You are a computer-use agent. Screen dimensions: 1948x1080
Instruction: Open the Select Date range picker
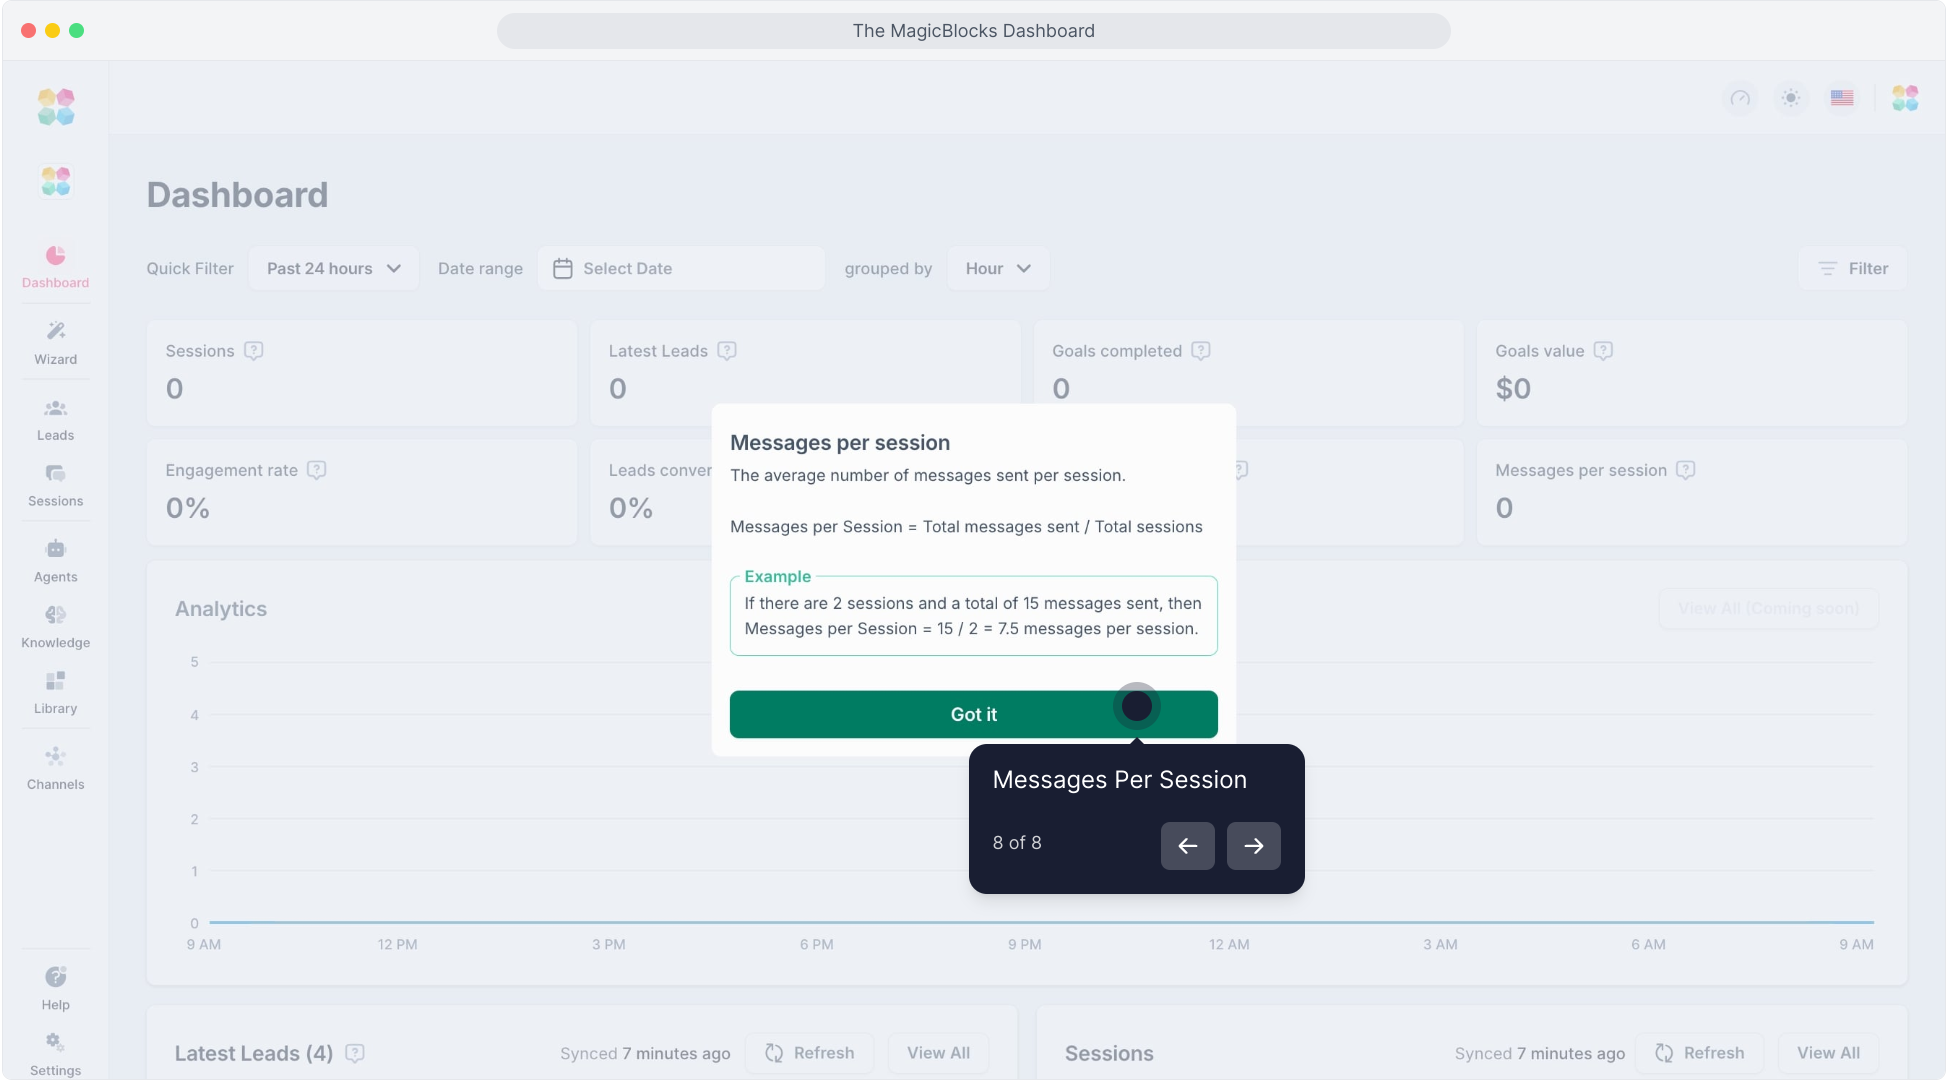click(681, 269)
